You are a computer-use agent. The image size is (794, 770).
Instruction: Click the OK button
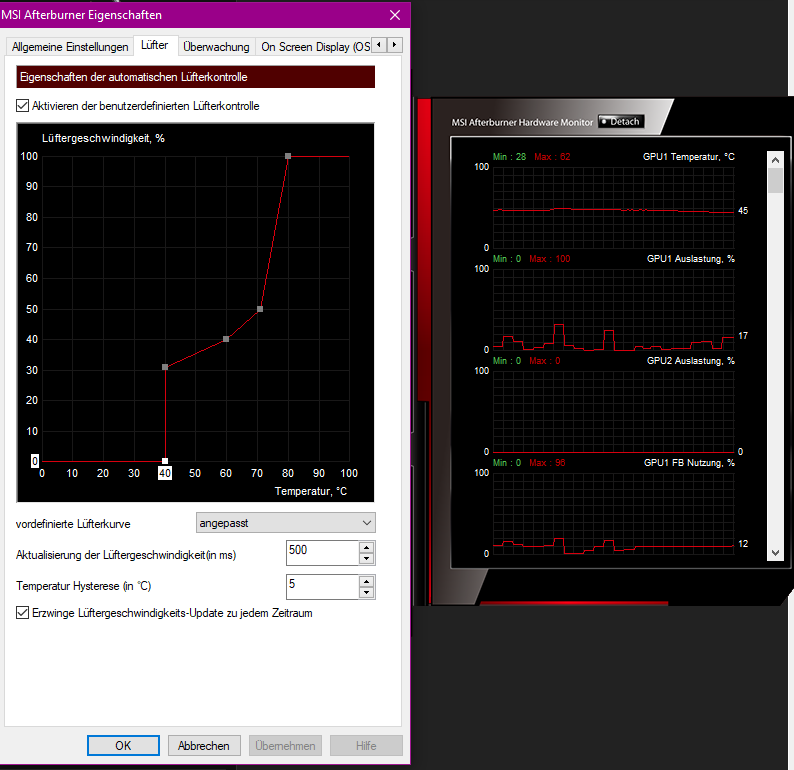click(123, 745)
